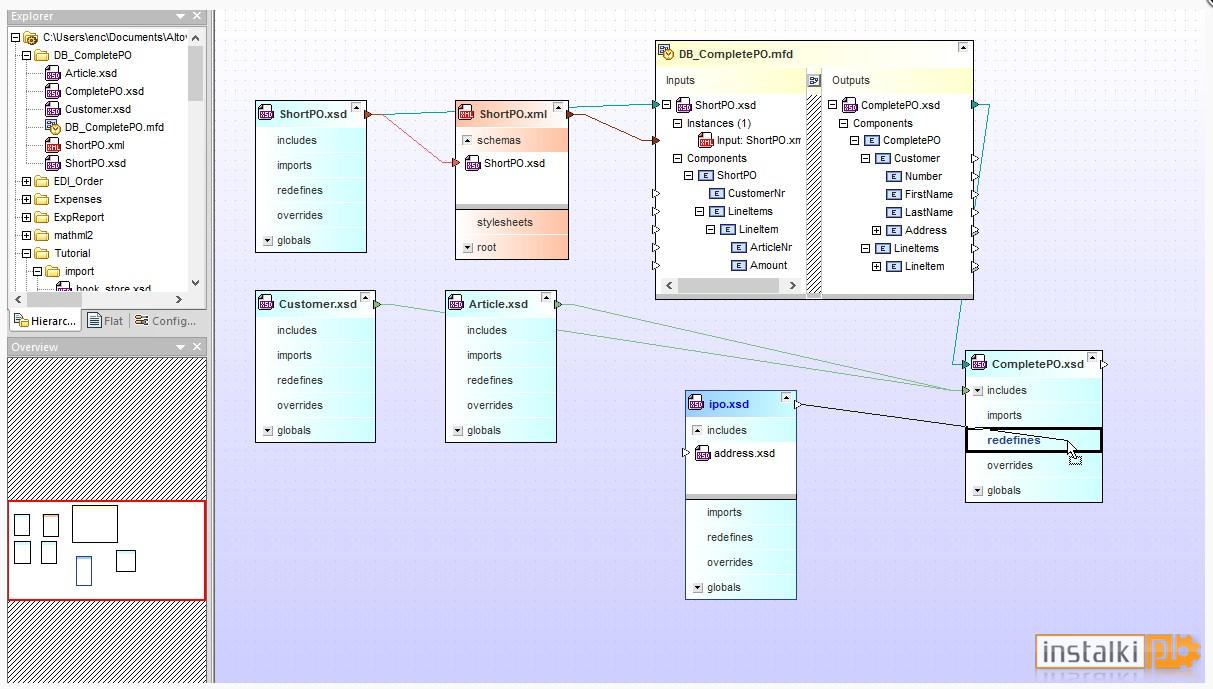Expand the Address element in Outputs

tap(877, 230)
